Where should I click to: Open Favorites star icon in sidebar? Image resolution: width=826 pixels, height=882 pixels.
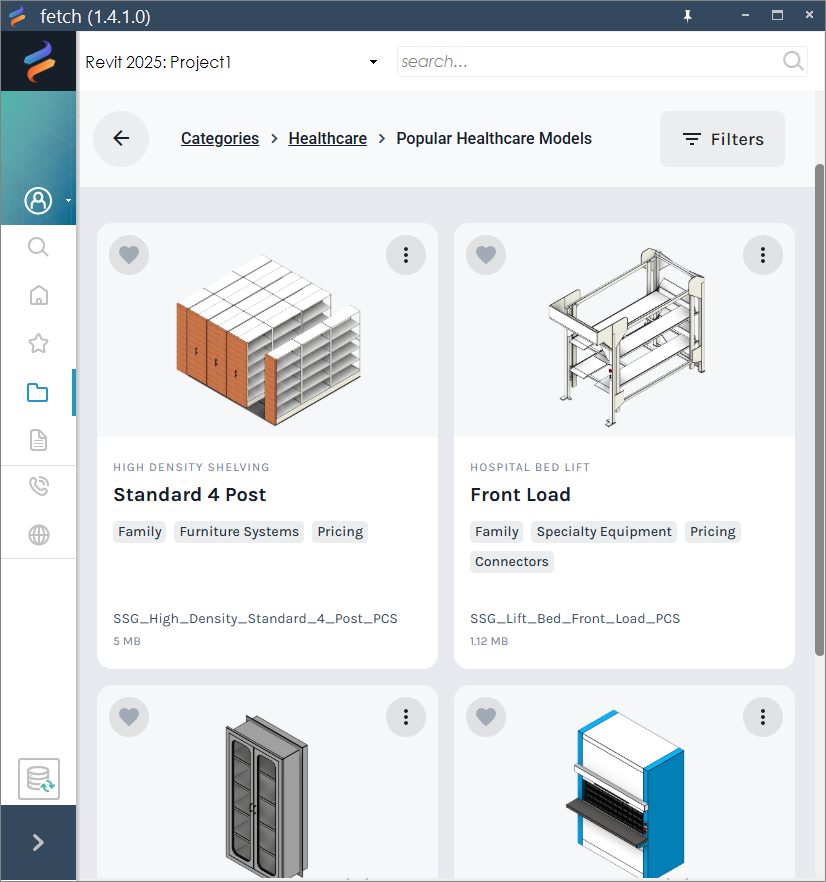coord(38,344)
